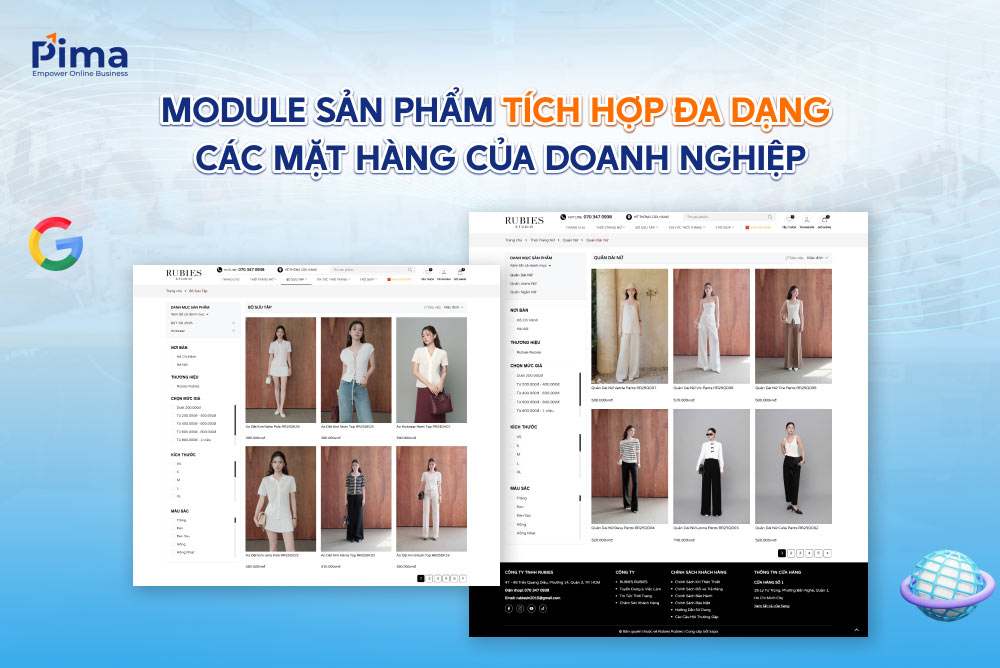This screenshot has width=1000, height=668.
Task: Collapse the Xem tất cả danh mục list
Action: coord(530,265)
